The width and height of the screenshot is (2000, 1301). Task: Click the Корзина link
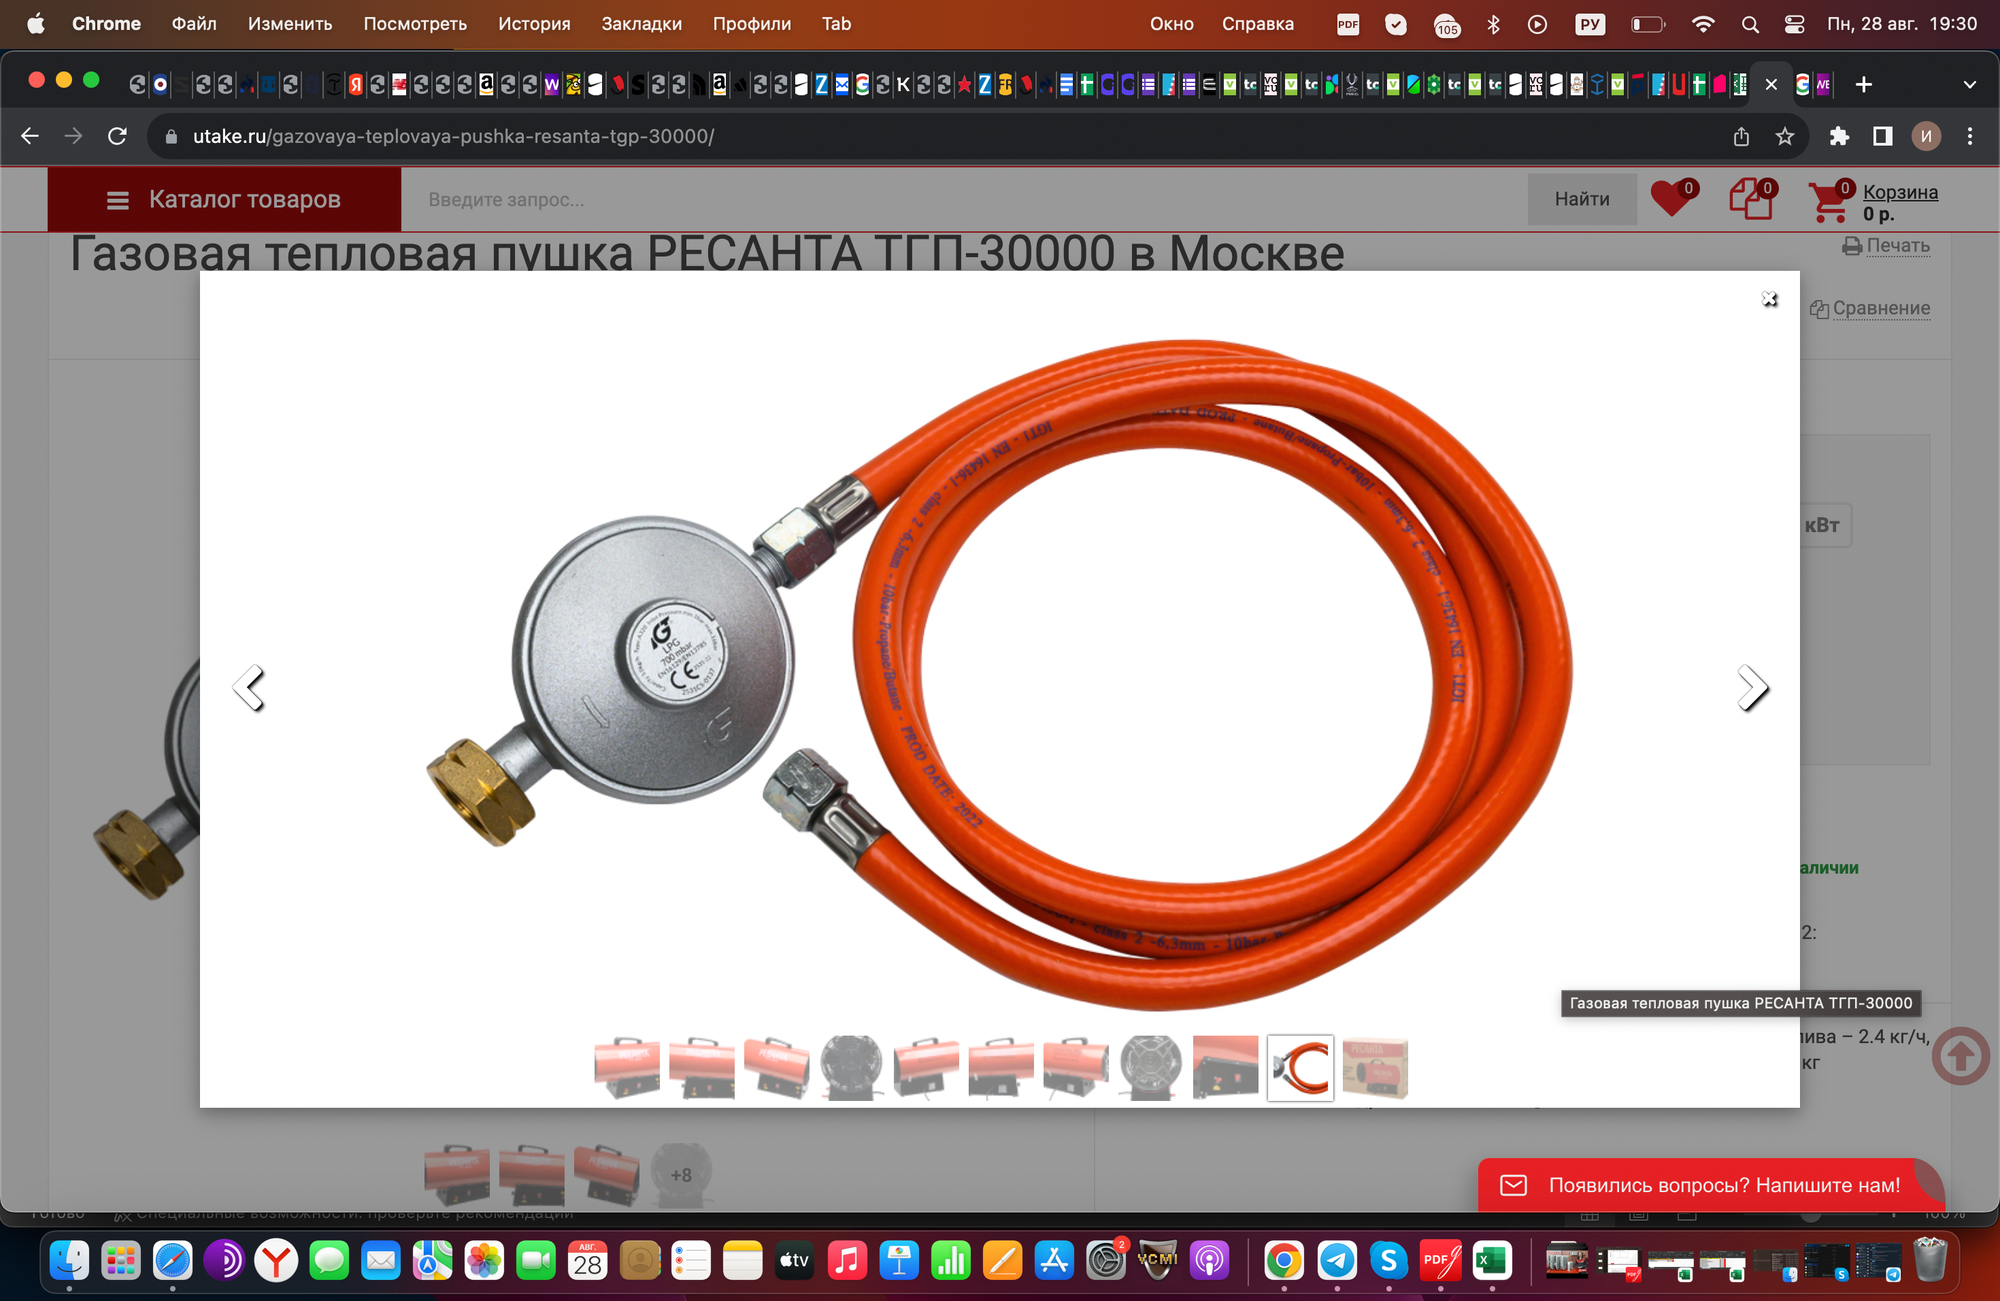coord(1899,192)
